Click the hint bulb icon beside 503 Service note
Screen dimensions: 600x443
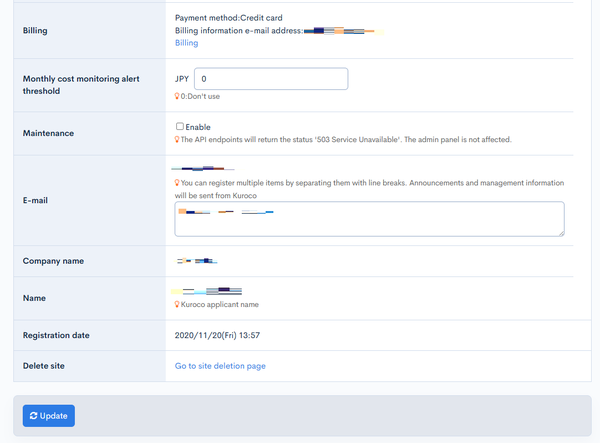click(177, 139)
